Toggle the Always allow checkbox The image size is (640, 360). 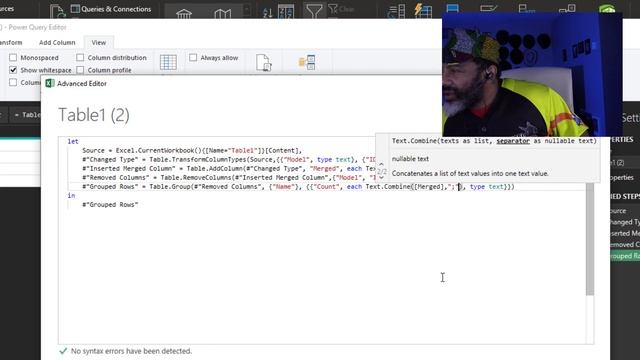193,58
